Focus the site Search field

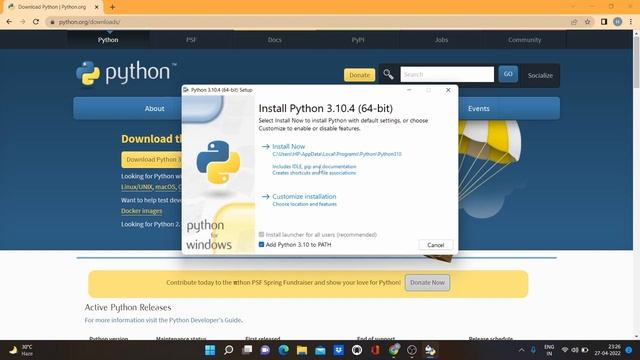(x=447, y=74)
